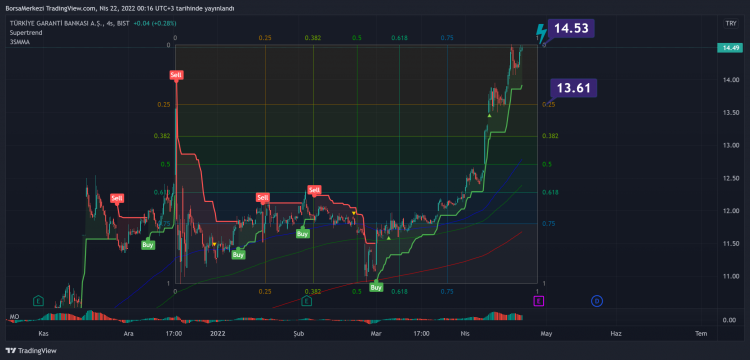Click the BorsaMerkezi TradingView.com publish header

tap(121, 8)
